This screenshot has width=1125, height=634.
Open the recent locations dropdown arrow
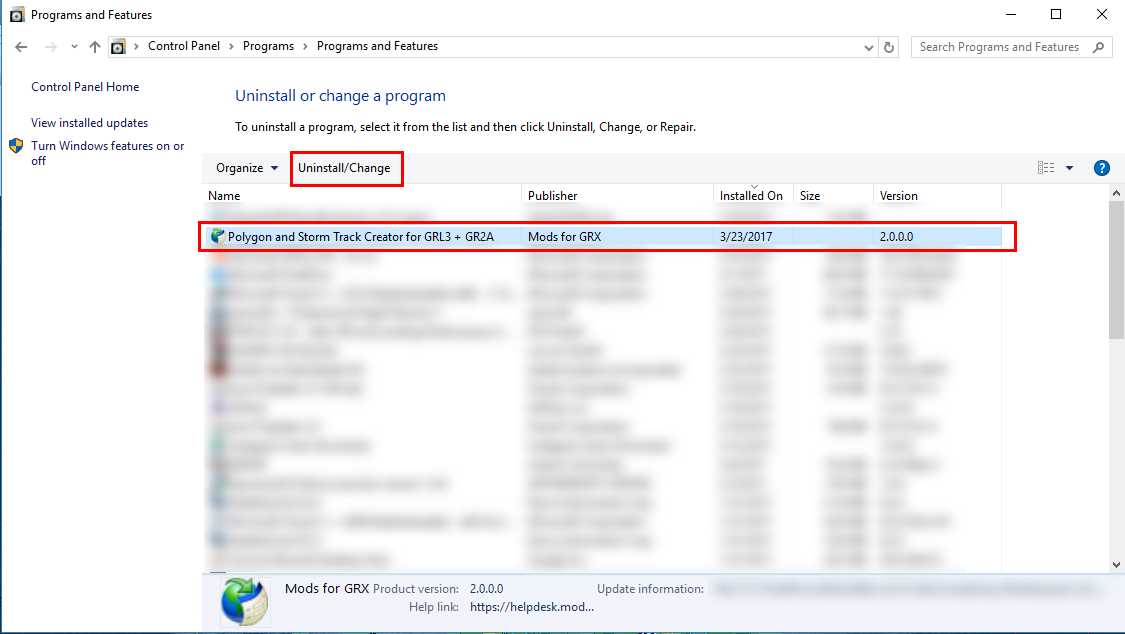coord(74,47)
